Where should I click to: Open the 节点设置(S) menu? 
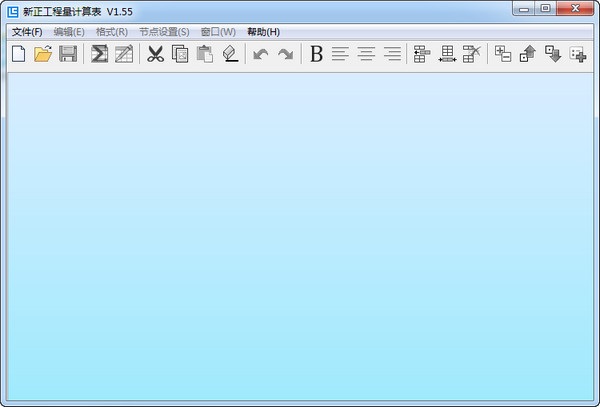point(165,32)
